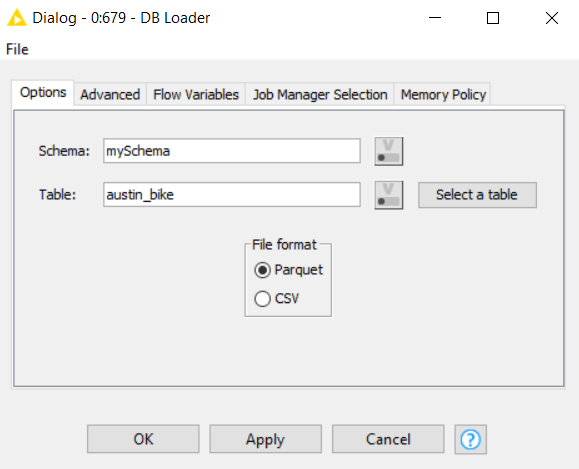Cancel the DB Loader dialog
This screenshot has width=579, height=469.
(x=388, y=439)
